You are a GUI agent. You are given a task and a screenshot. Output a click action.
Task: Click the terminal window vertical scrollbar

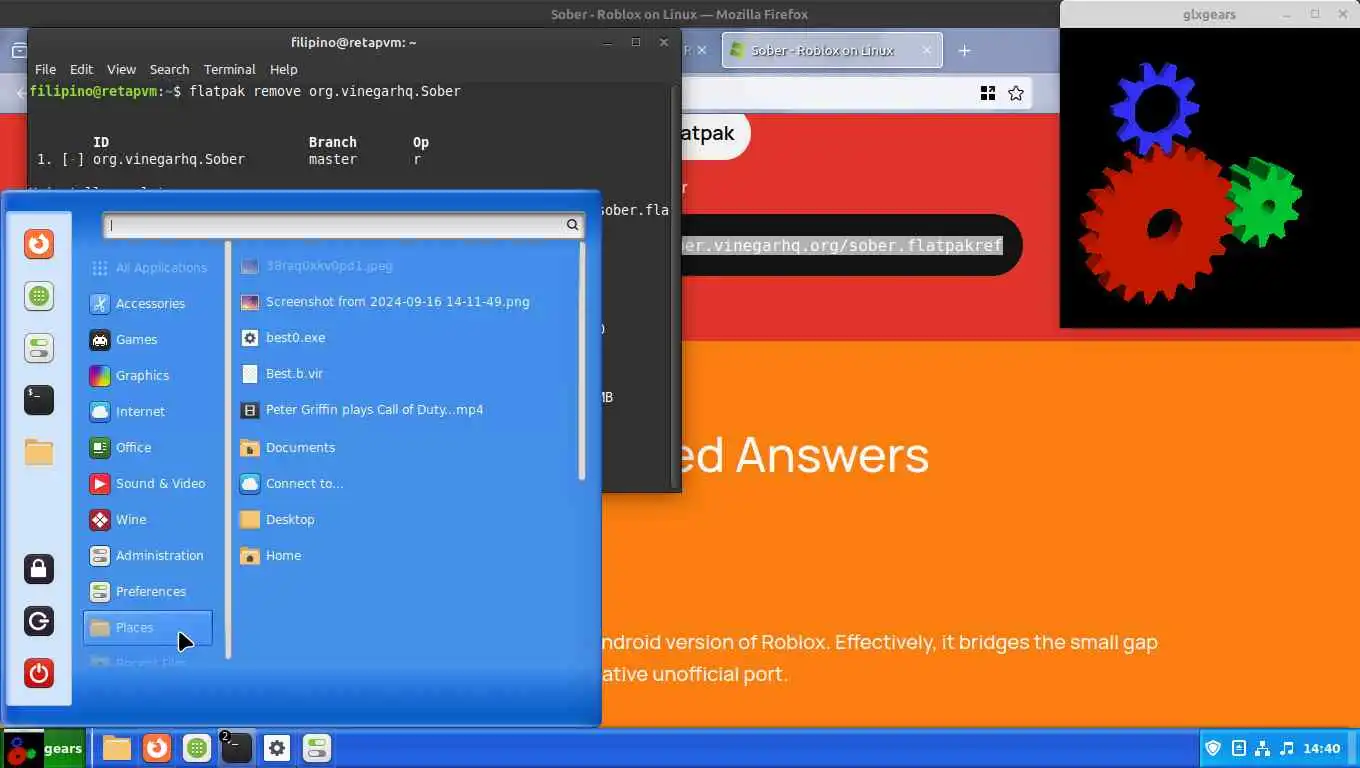coord(676,288)
